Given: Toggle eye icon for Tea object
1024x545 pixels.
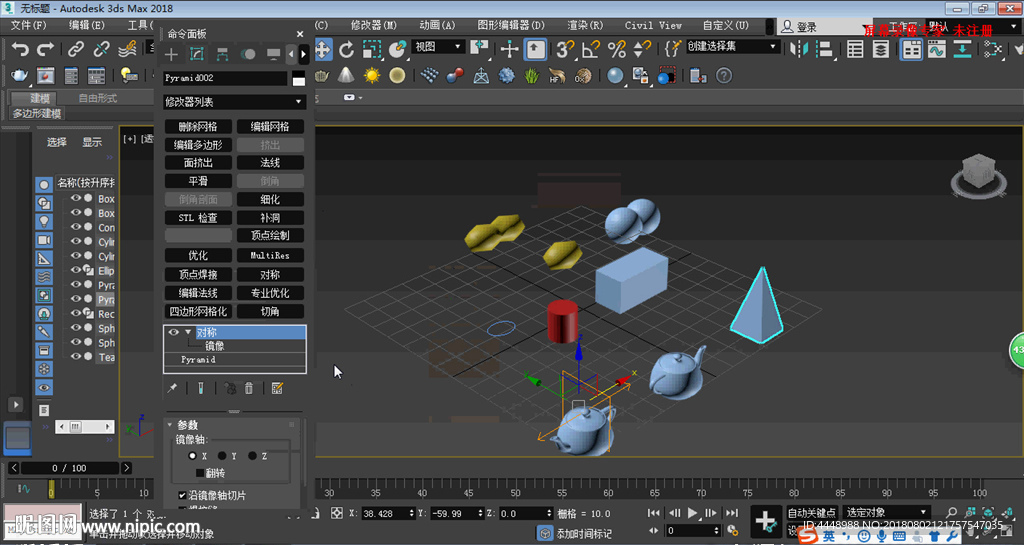Looking at the screenshot, I should [76, 356].
